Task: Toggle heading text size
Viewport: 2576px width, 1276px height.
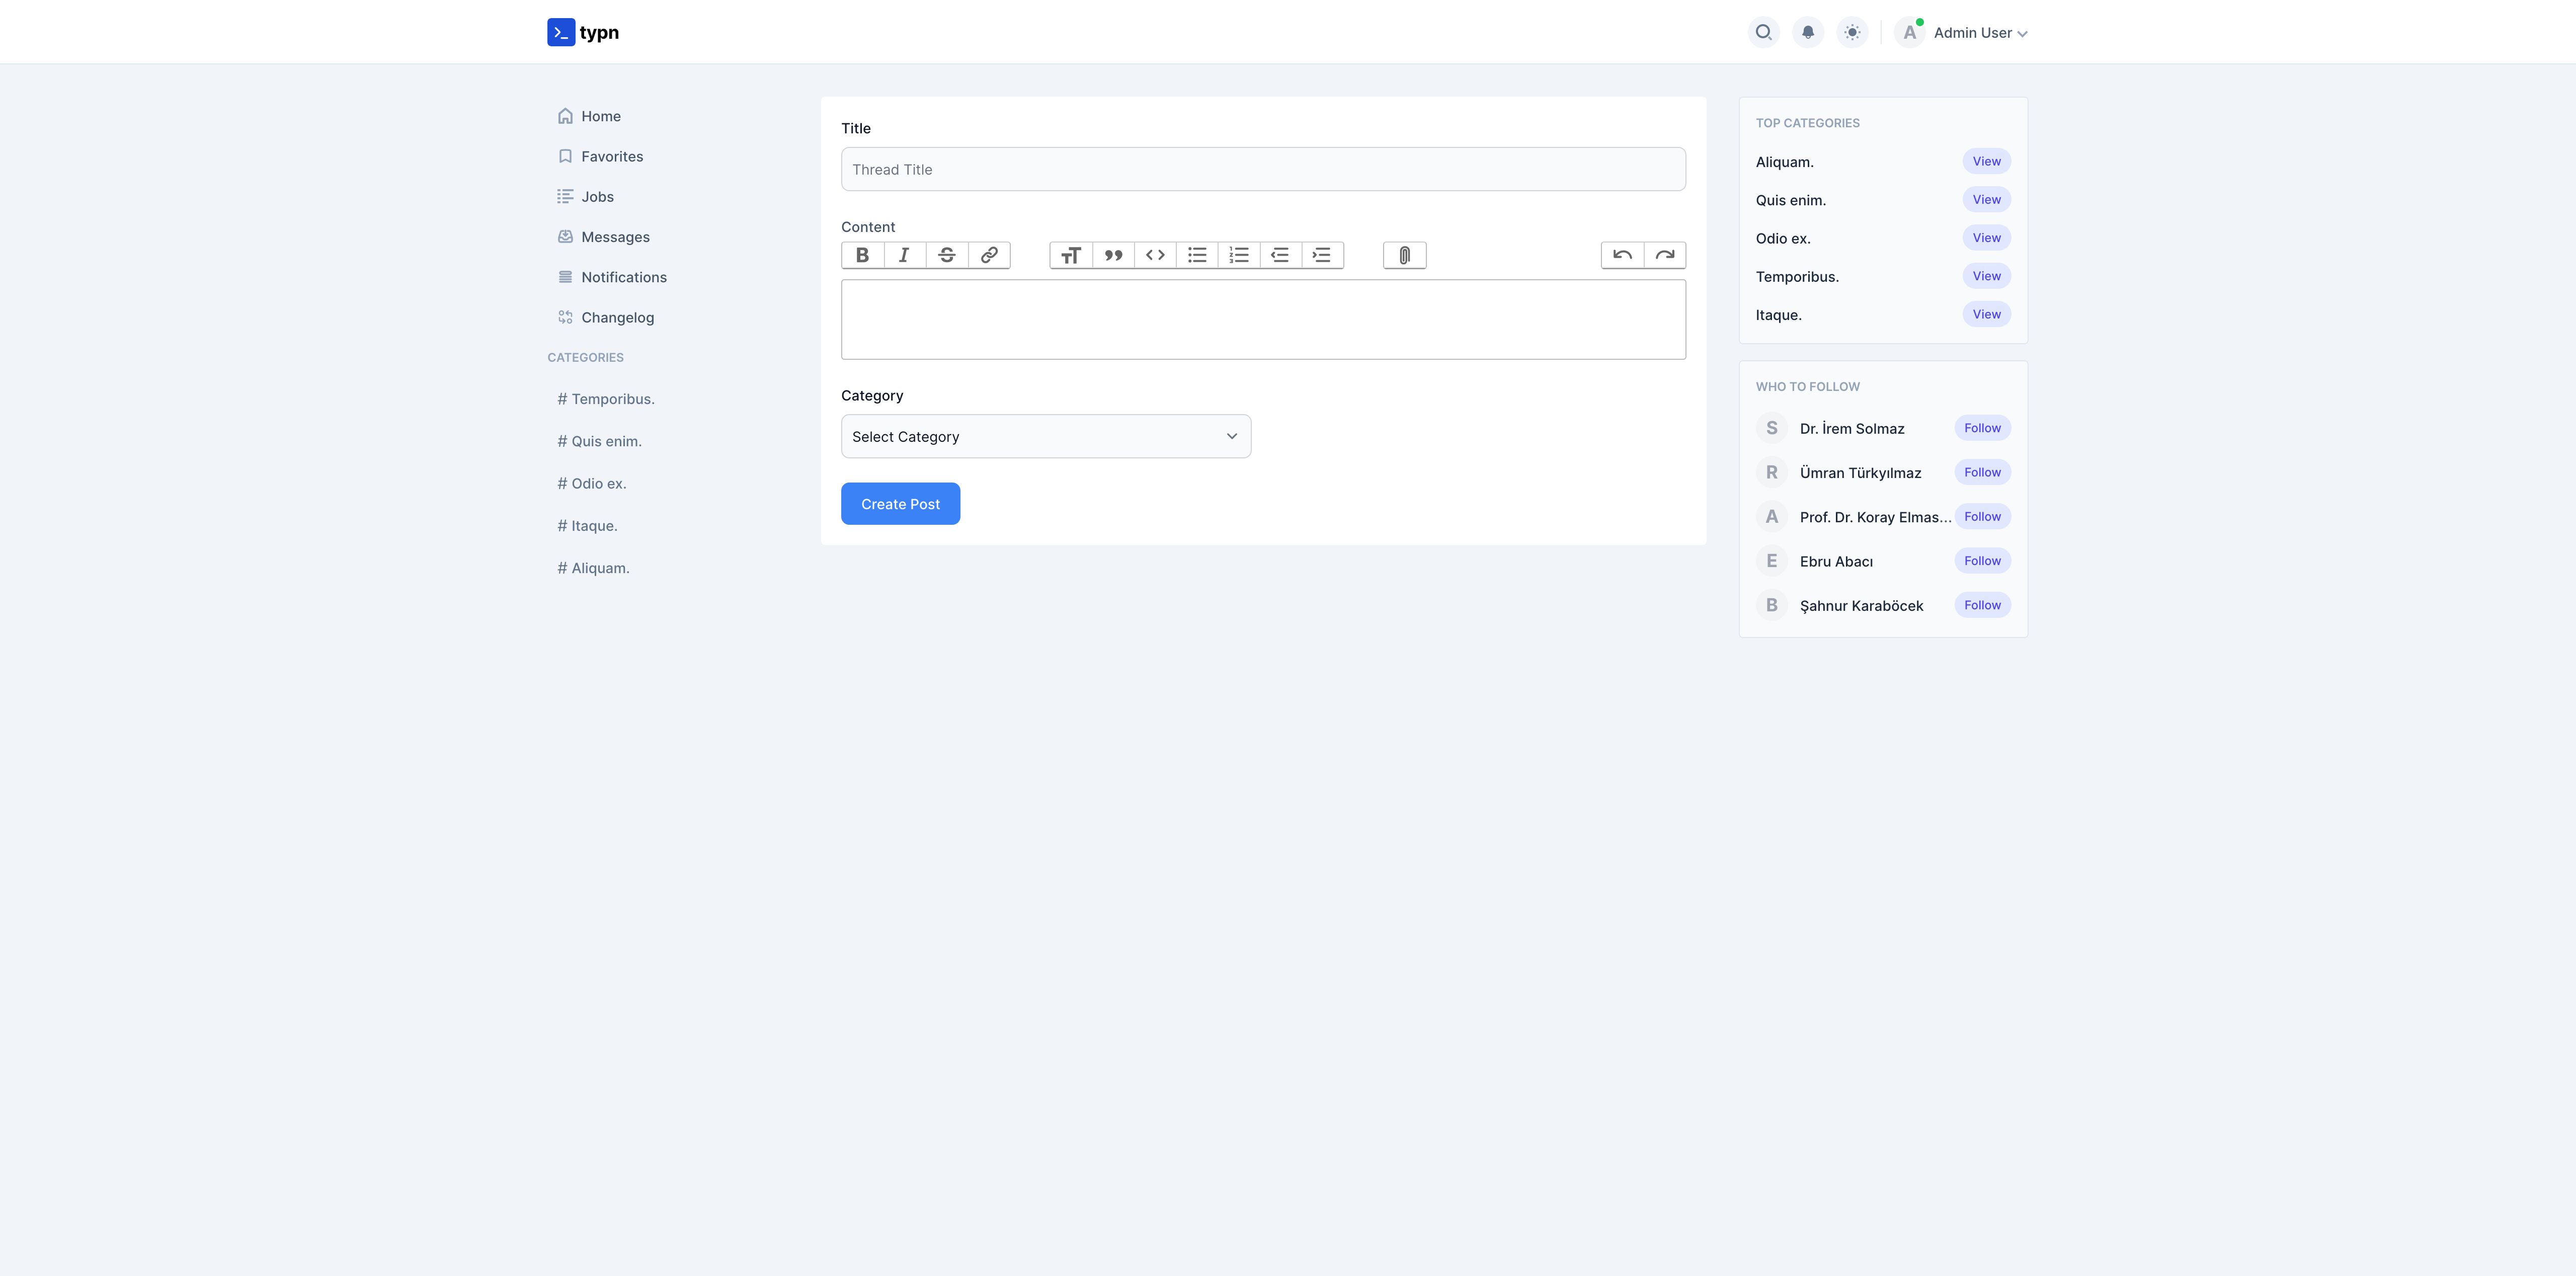Action: (x=1070, y=255)
